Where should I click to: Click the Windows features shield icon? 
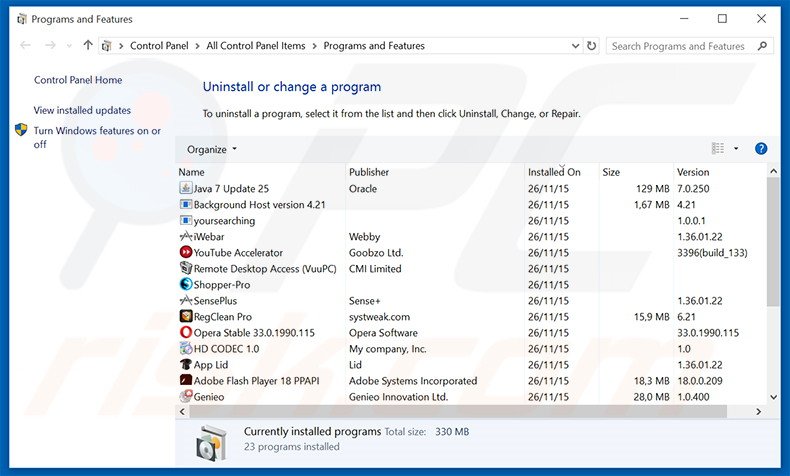click(x=21, y=130)
